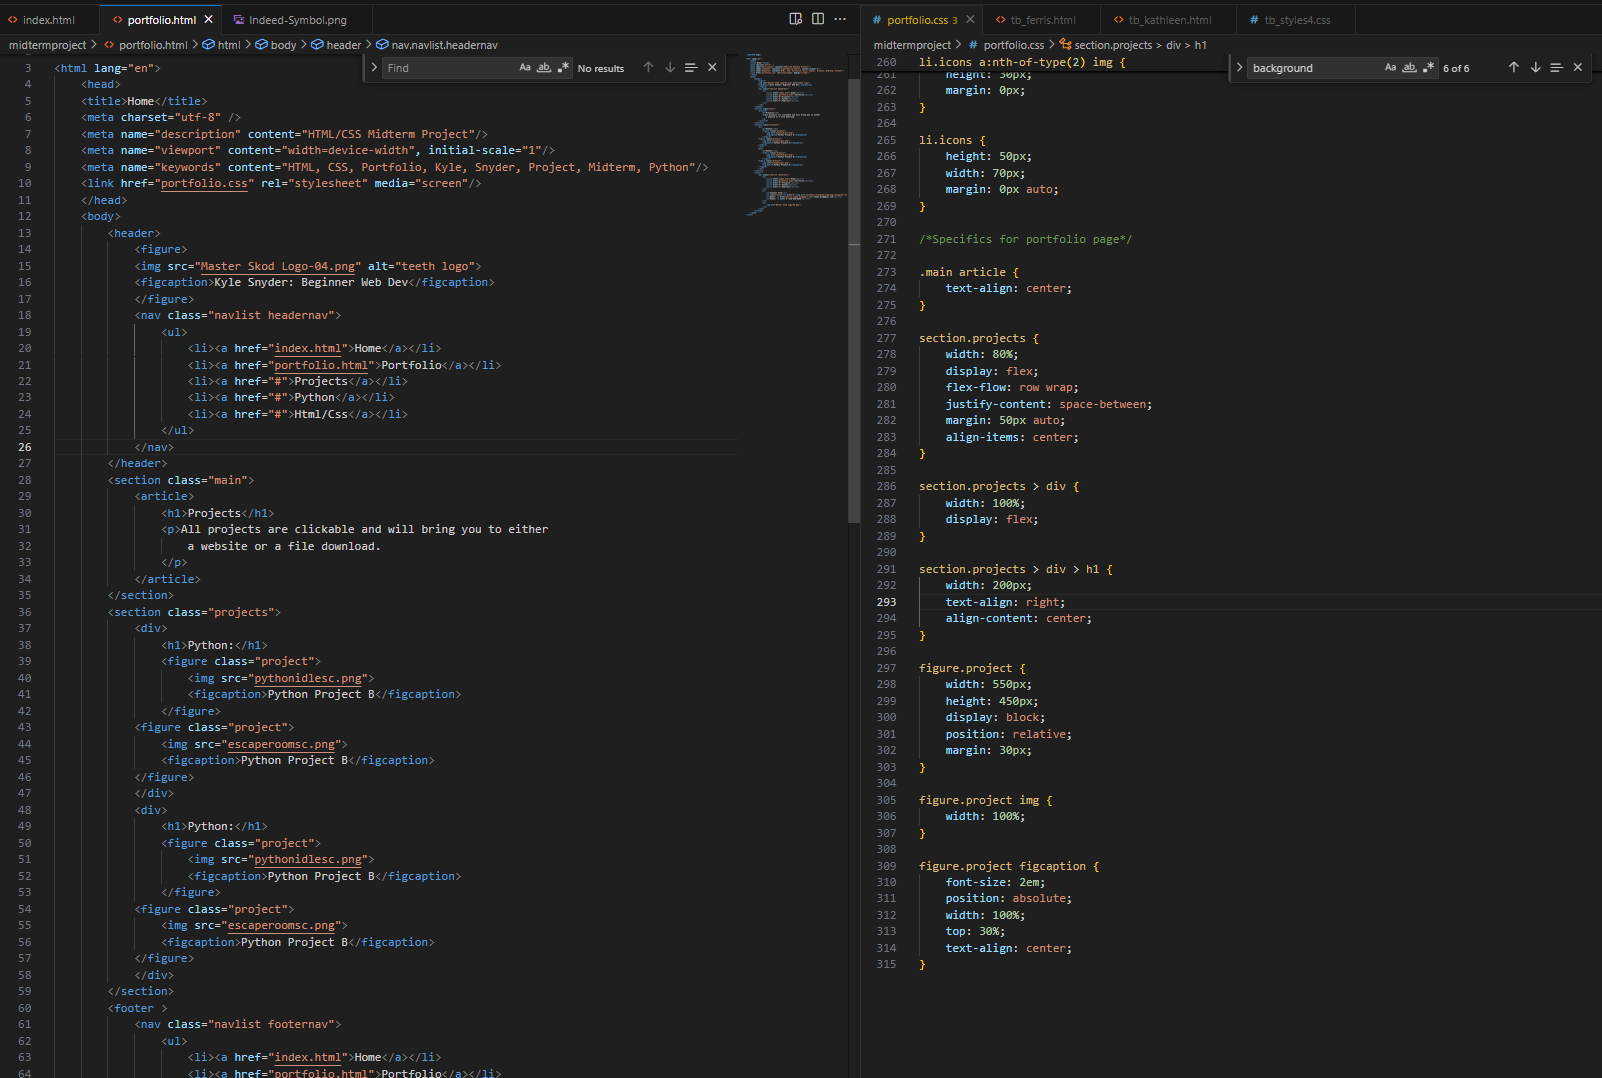Toggle Match Case in left Find bar
Image resolution: width=1602 pixels, height=1078 pixels.
525,68
